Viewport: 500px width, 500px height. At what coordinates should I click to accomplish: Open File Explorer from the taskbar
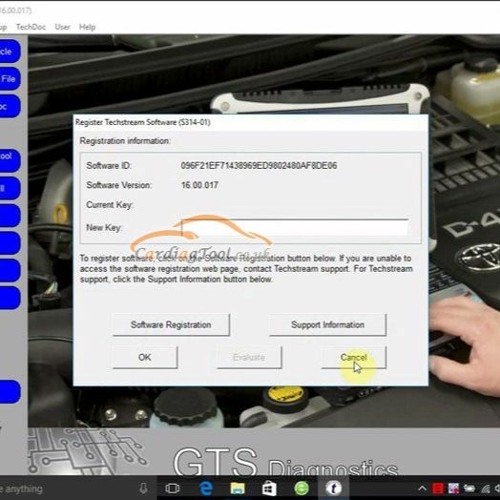(x=237, y=489)
